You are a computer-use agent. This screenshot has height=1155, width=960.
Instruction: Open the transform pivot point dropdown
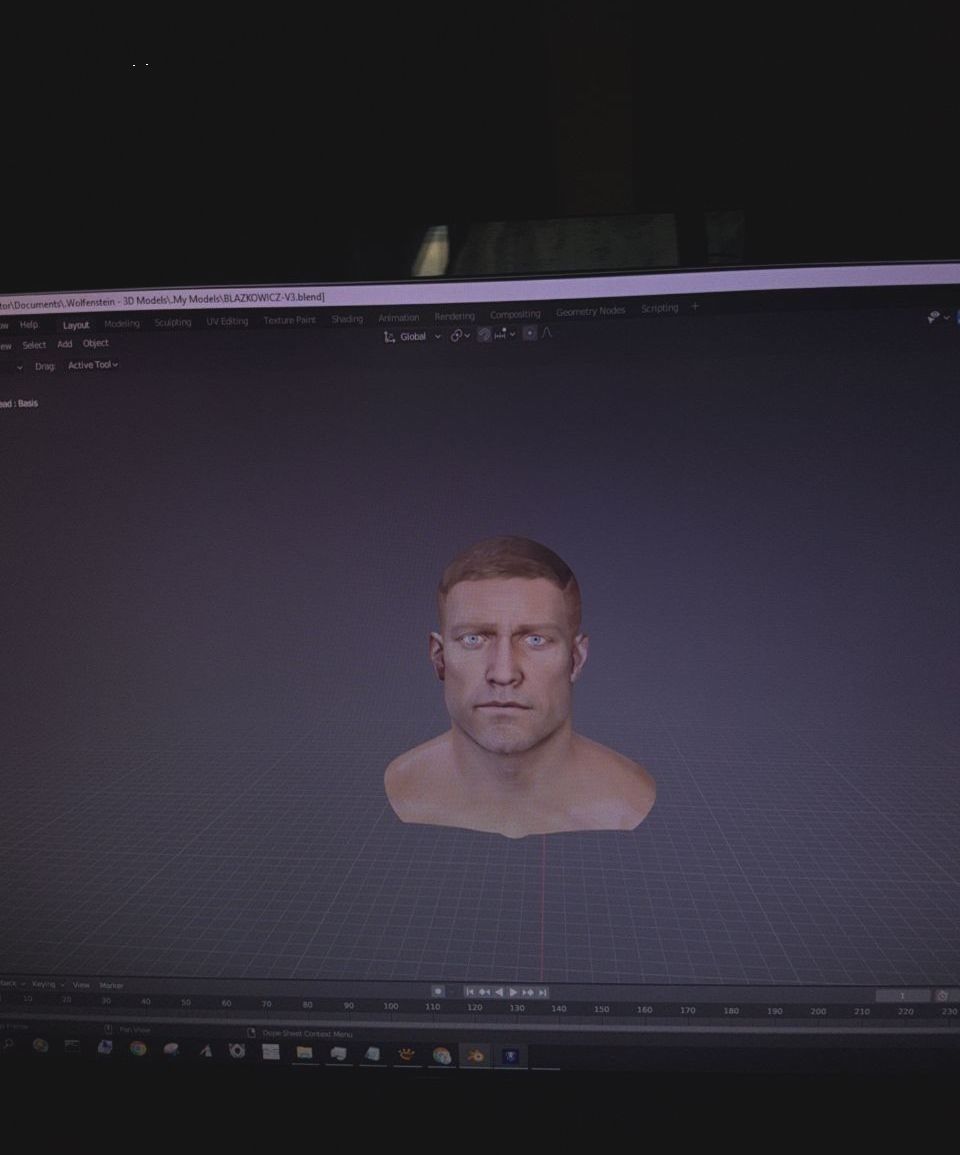click(460, 335)
